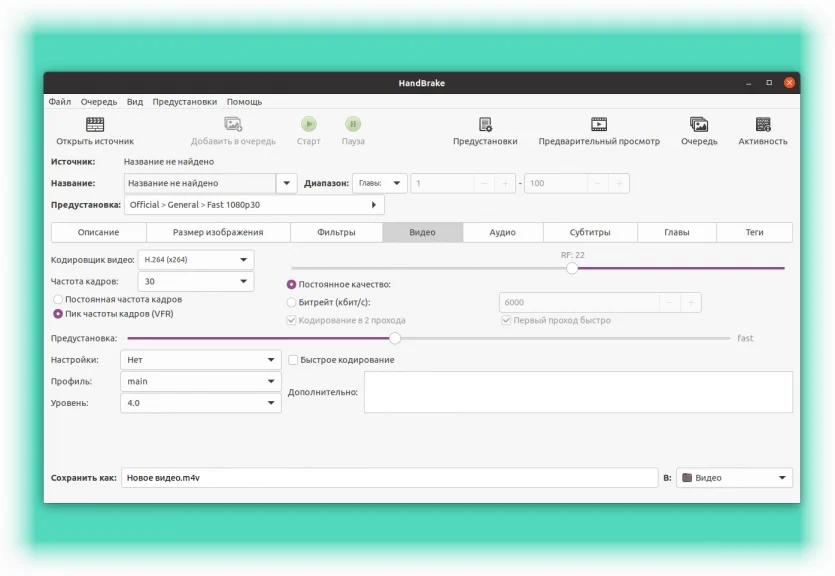835x576 pixels.
Task: Click the RF: 22 quality slider handle
Action: click(x=572, y=268)
